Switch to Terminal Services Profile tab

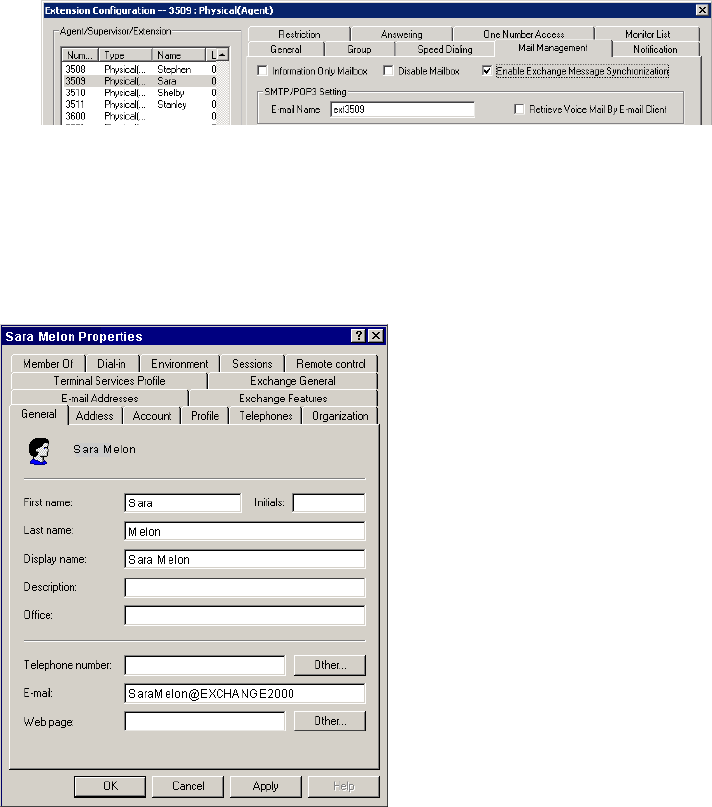pyautogui.click(x=110, y=381)
